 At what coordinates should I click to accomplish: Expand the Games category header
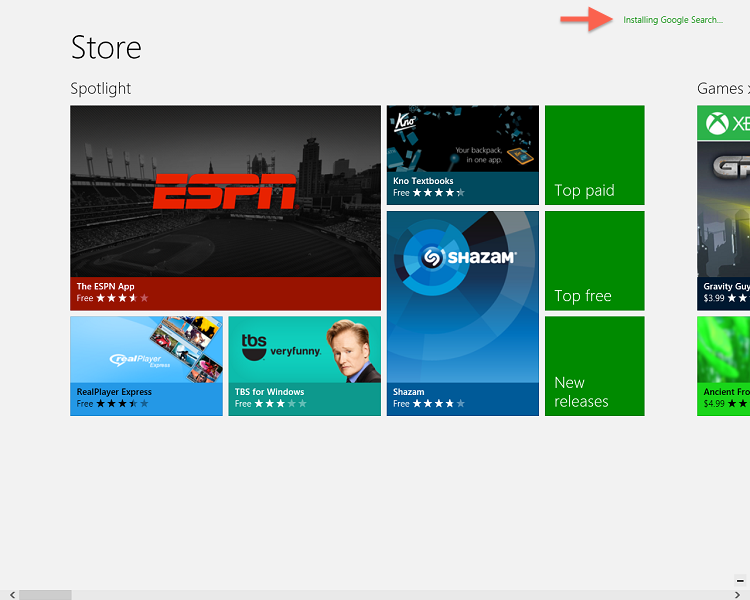click(x=722, y=89)
